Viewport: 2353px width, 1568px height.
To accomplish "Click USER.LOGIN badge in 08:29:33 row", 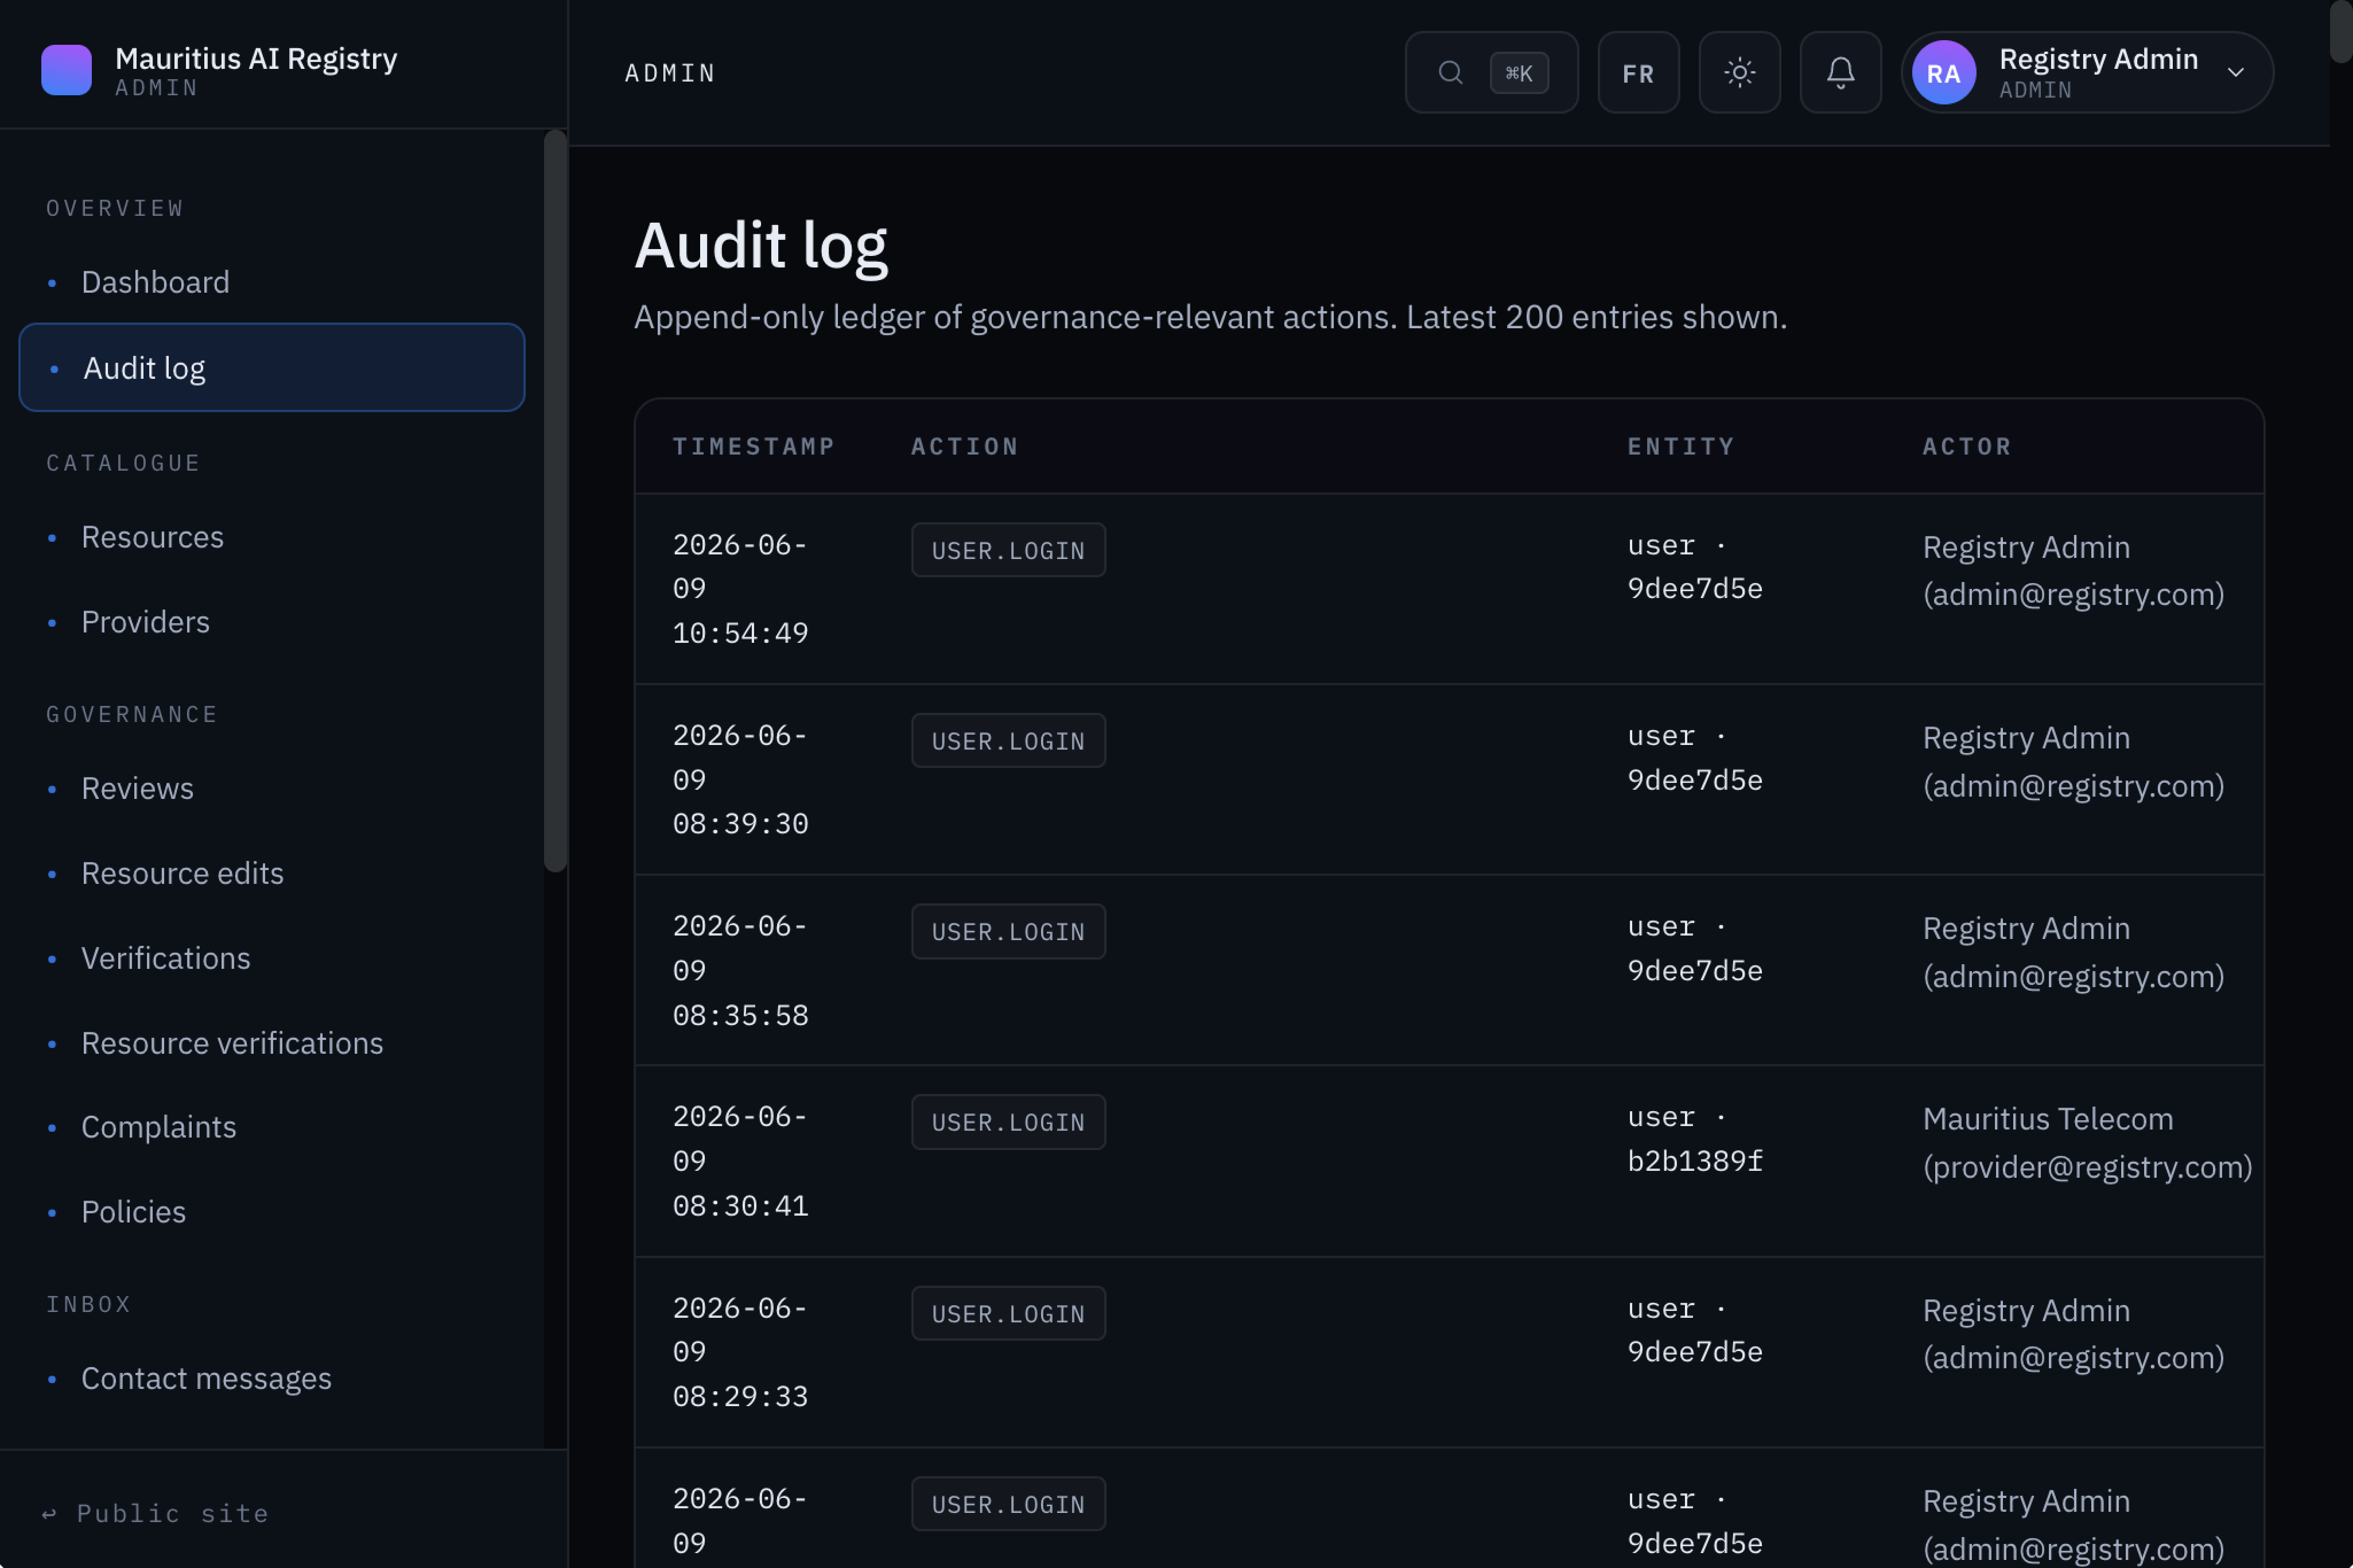I will [x=1008, y=1314].
